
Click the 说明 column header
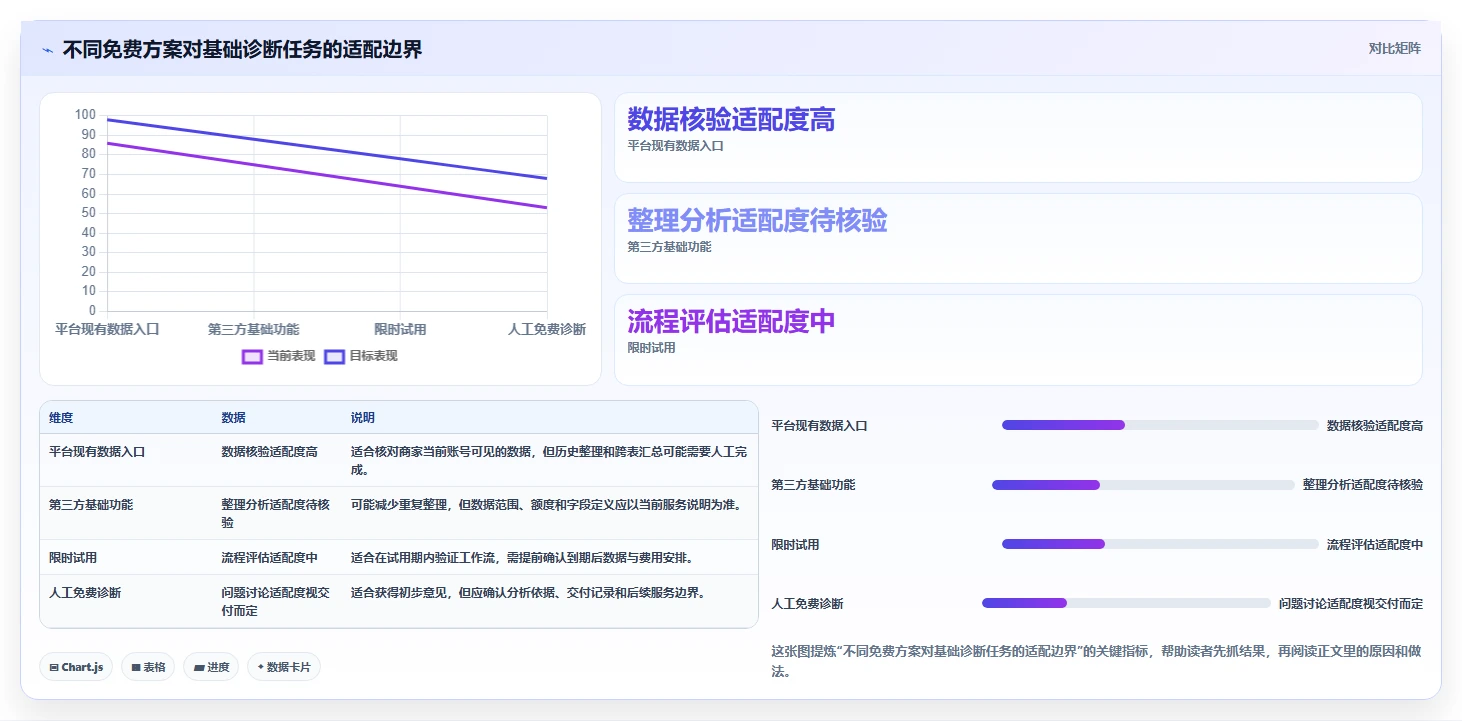point(363,418)
